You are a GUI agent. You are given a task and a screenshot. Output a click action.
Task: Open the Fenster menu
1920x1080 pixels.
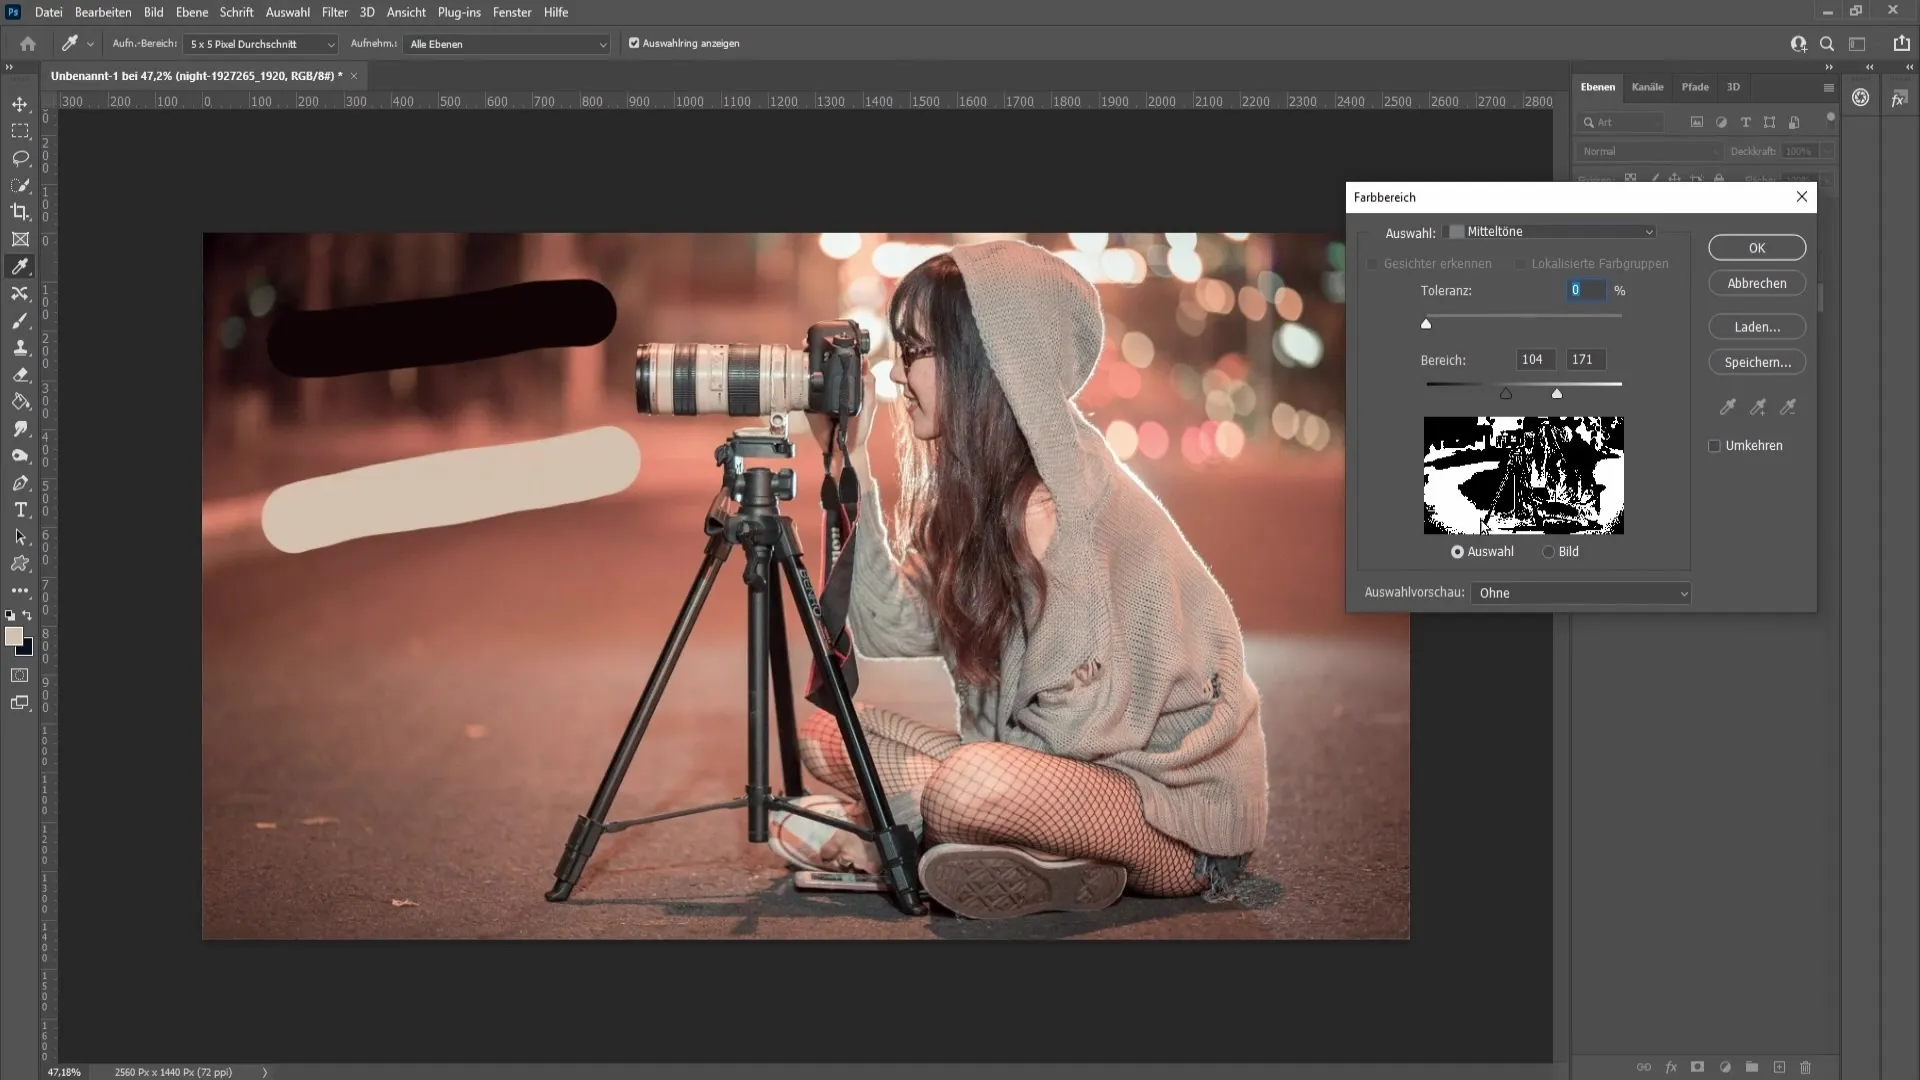click(512, 12)
